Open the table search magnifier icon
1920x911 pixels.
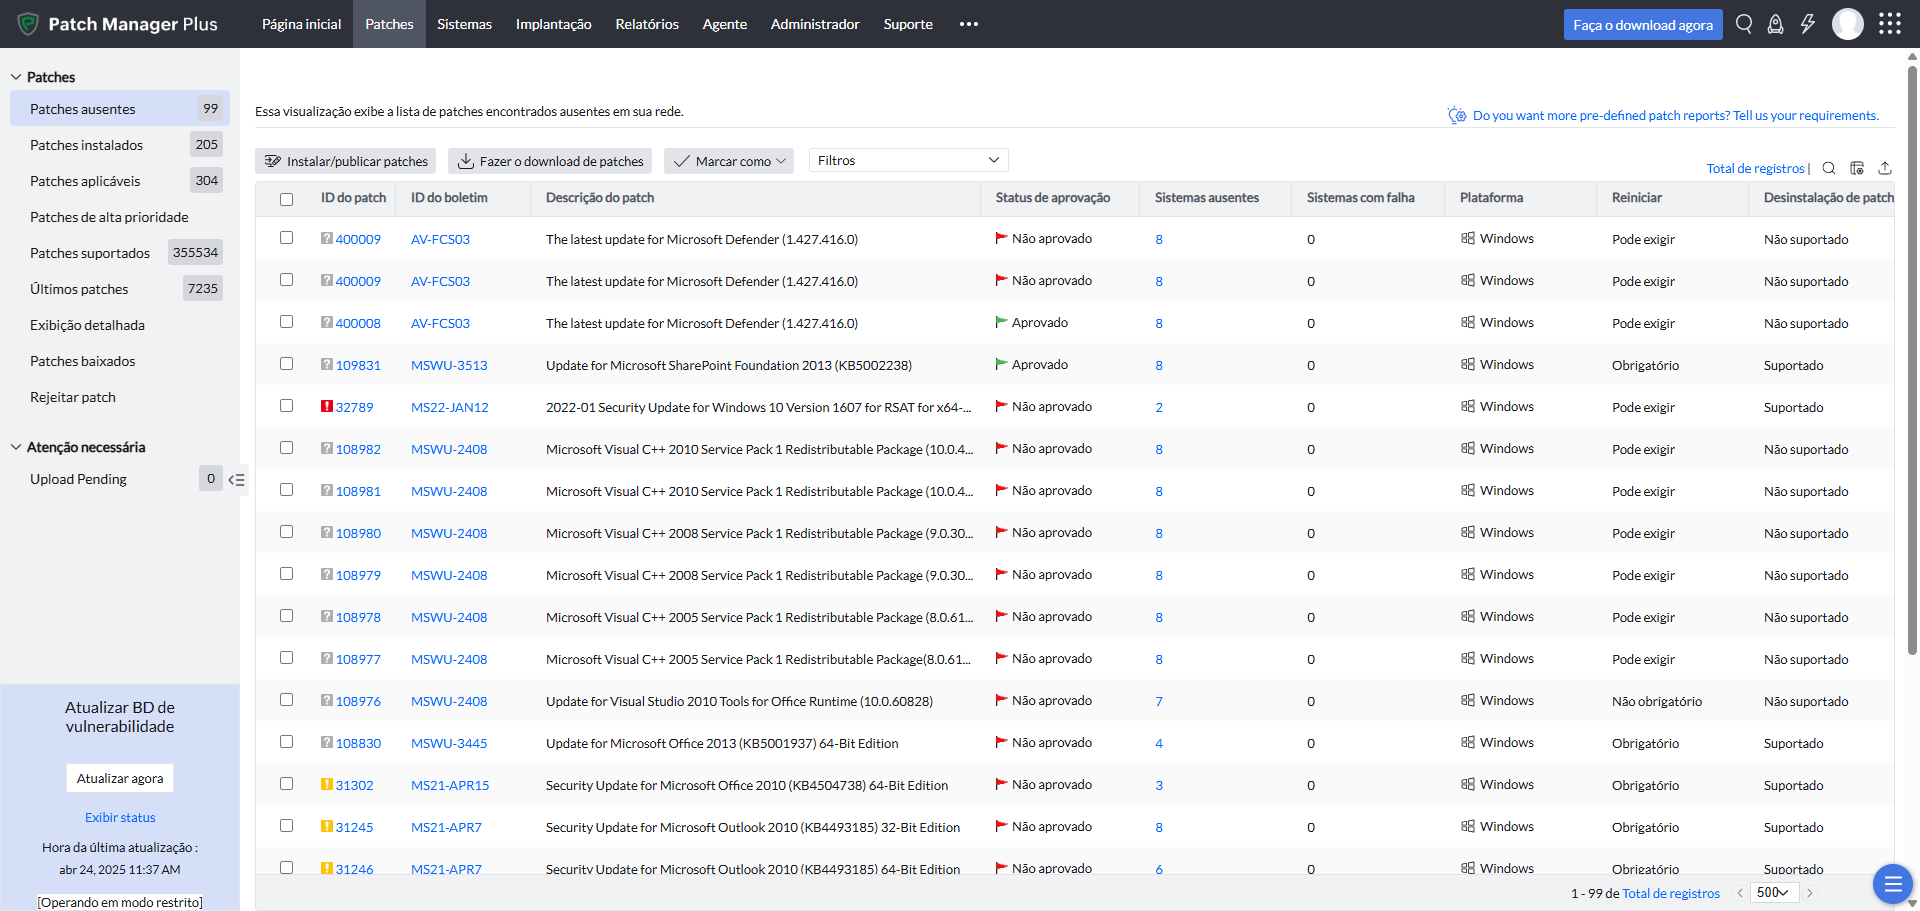[1829, 168]
